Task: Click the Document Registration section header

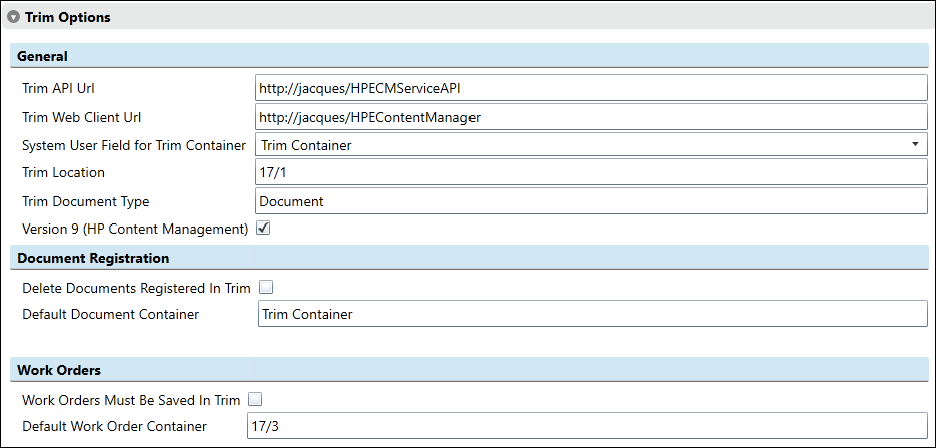Action: coord(469,257)
